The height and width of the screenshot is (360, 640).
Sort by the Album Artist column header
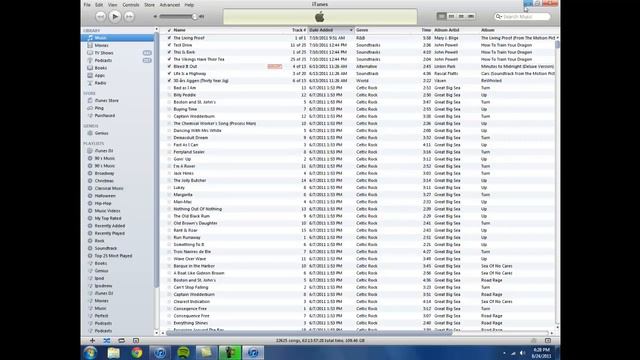[447, 30]
